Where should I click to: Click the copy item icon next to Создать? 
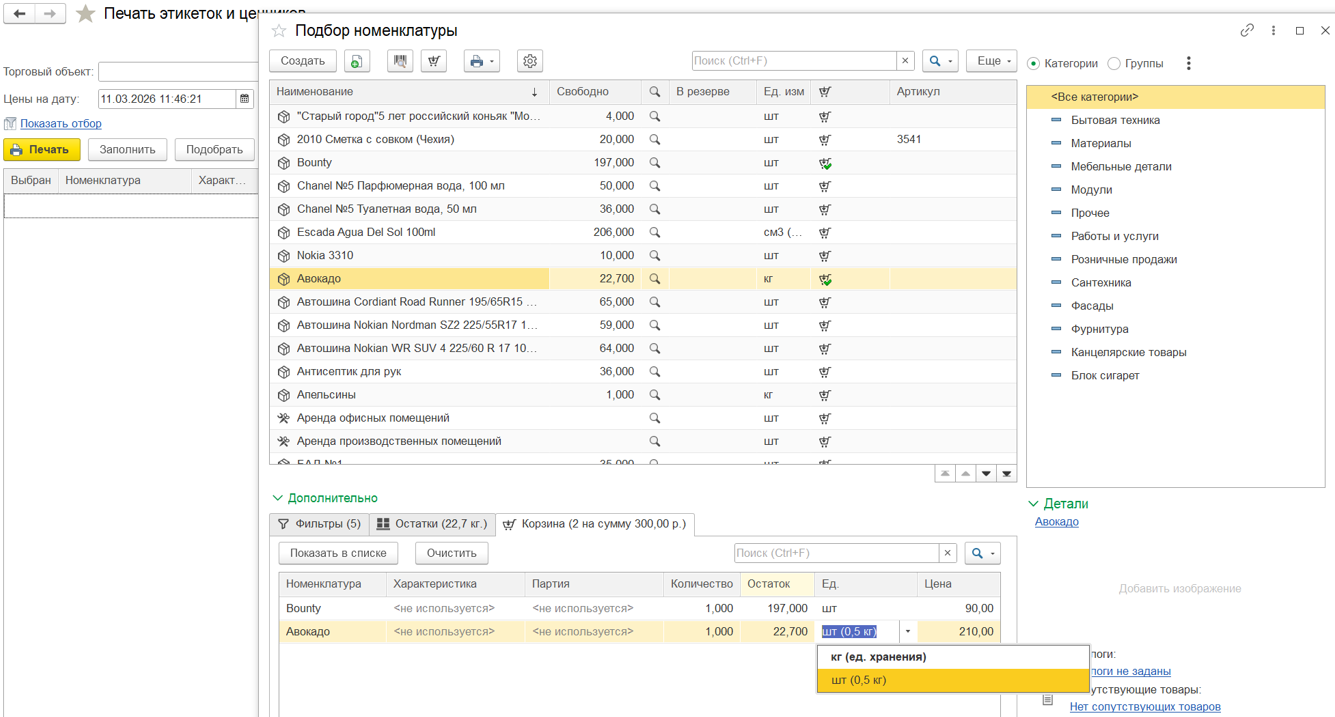click(357, 61)
